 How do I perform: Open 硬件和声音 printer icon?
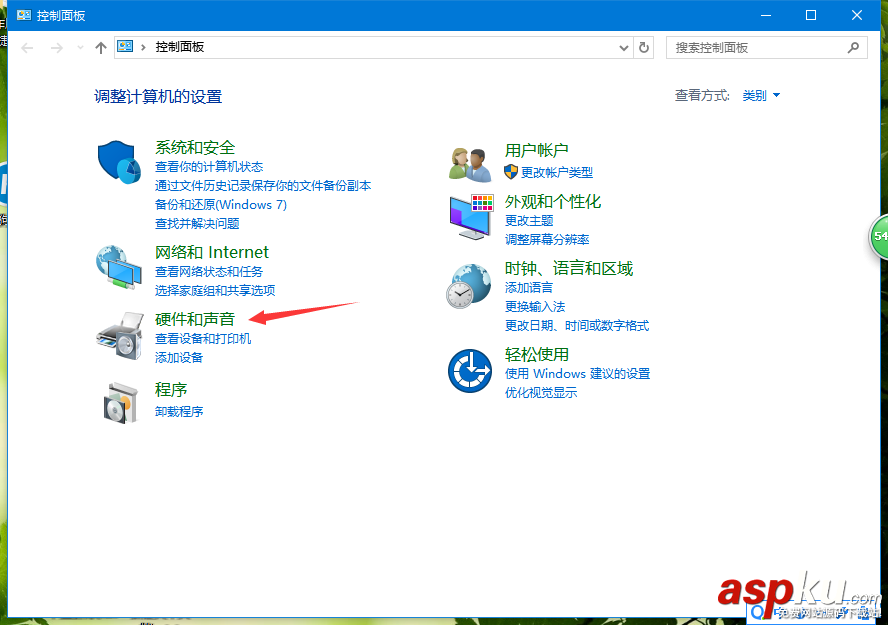119,338
